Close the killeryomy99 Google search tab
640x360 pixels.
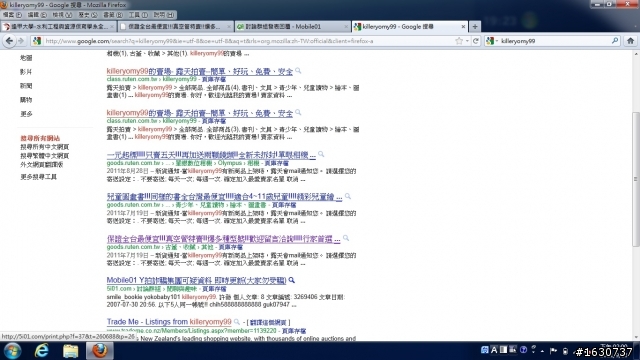click(x=463, y=27)
